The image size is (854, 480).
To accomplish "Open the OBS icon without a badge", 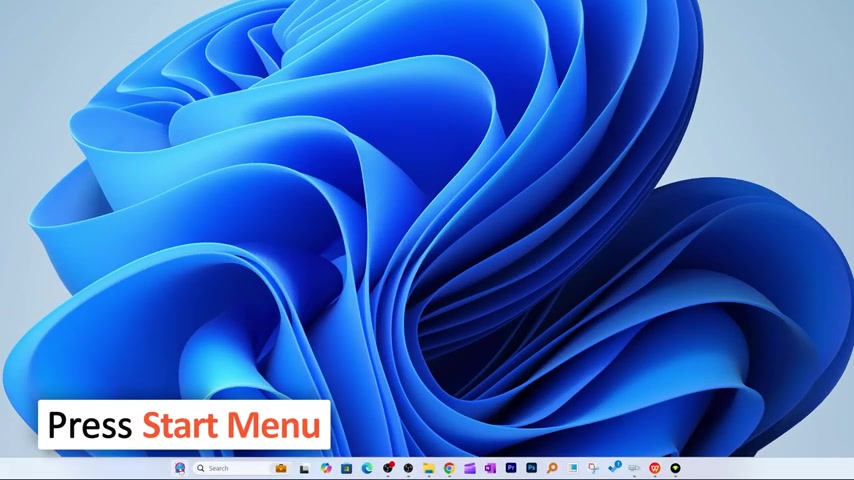I will click(x=408, y=468).
